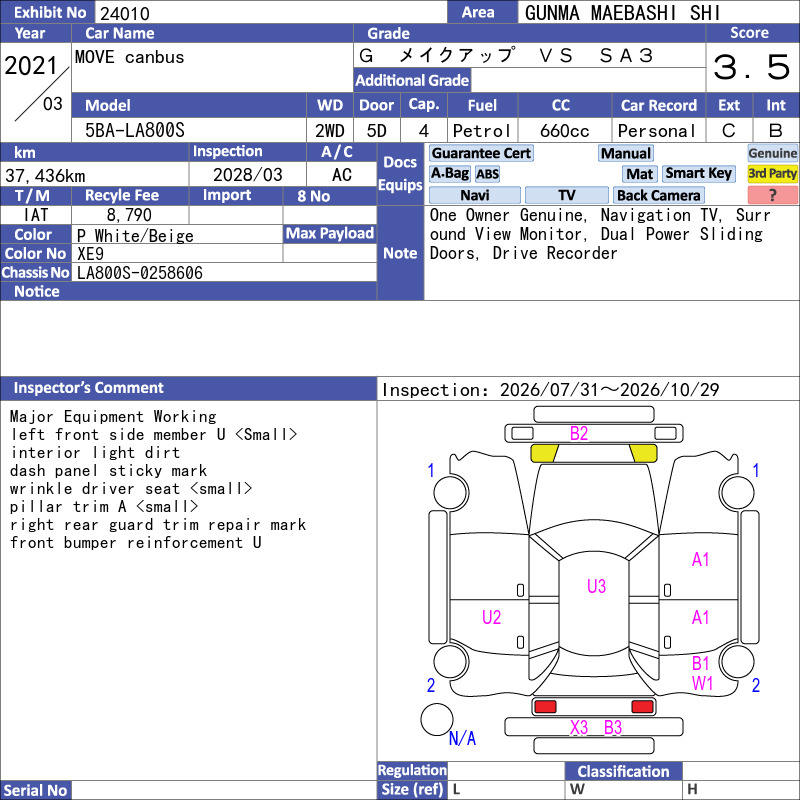Click the right yellow headlight in diagram
This screenshot has width=800, height=800.
click(643, 453)
